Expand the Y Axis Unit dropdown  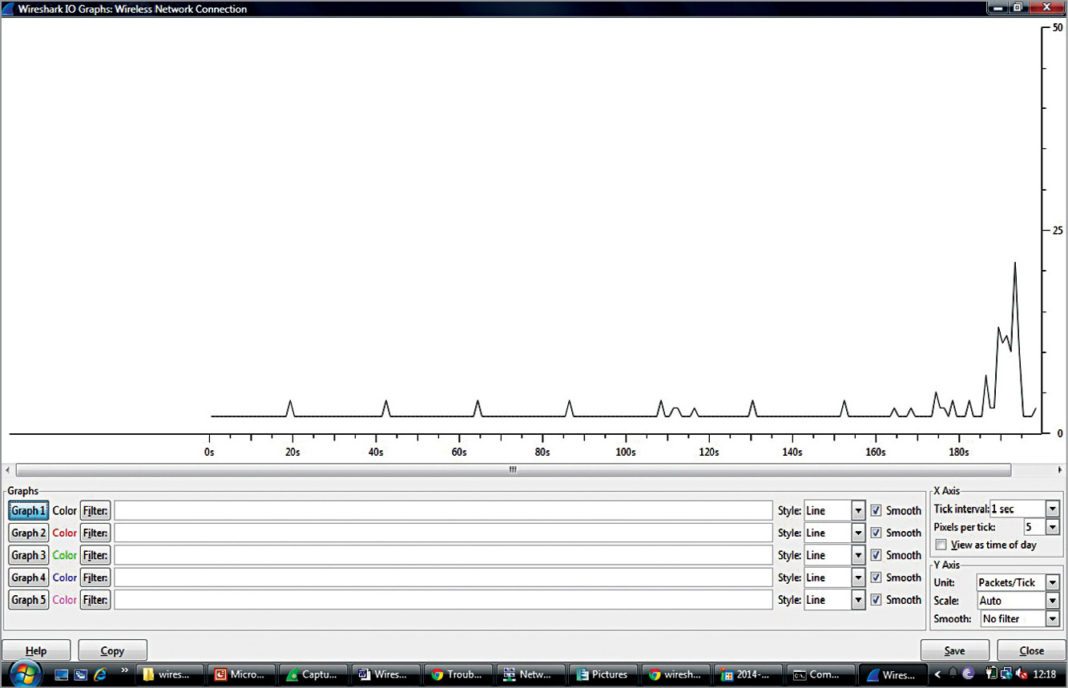[1052, 581]
